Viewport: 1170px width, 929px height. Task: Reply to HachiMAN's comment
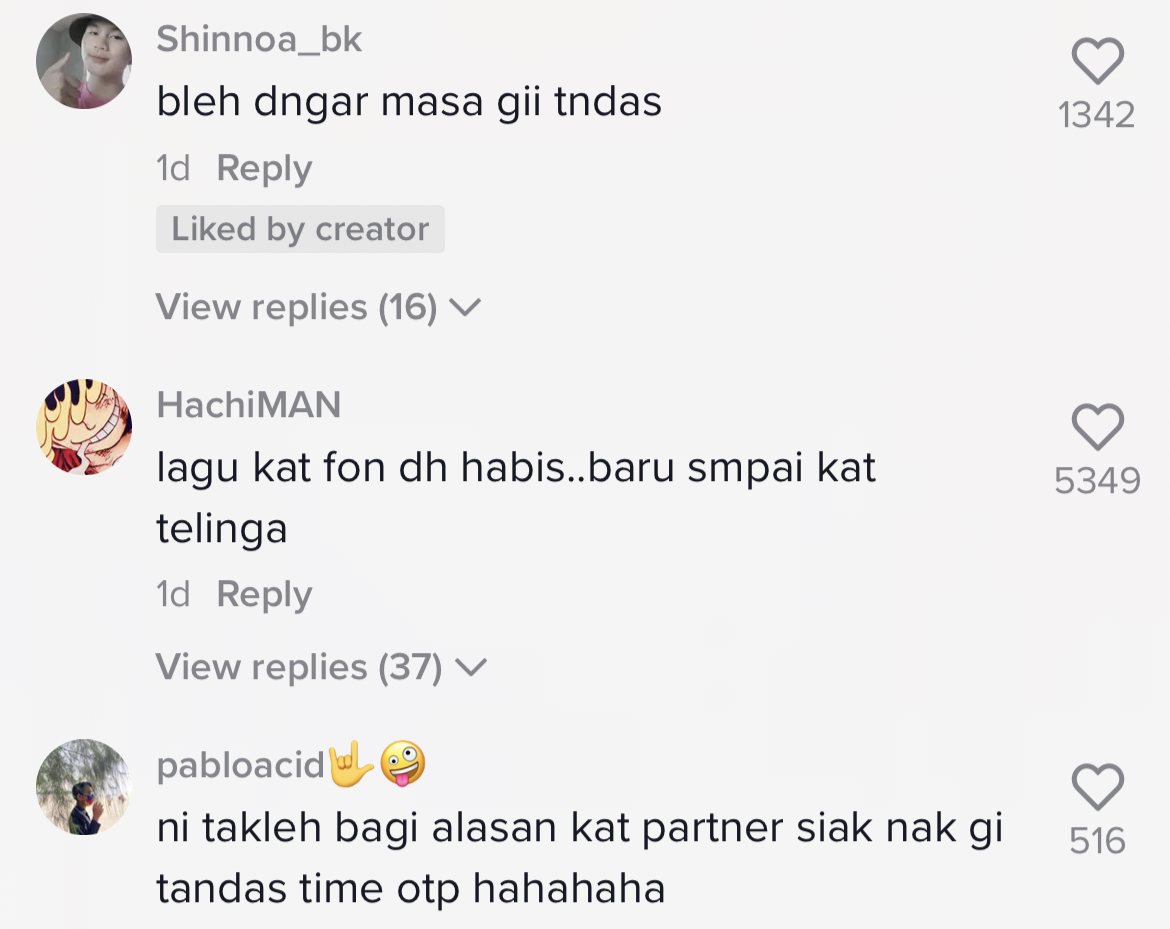point(264,595)
